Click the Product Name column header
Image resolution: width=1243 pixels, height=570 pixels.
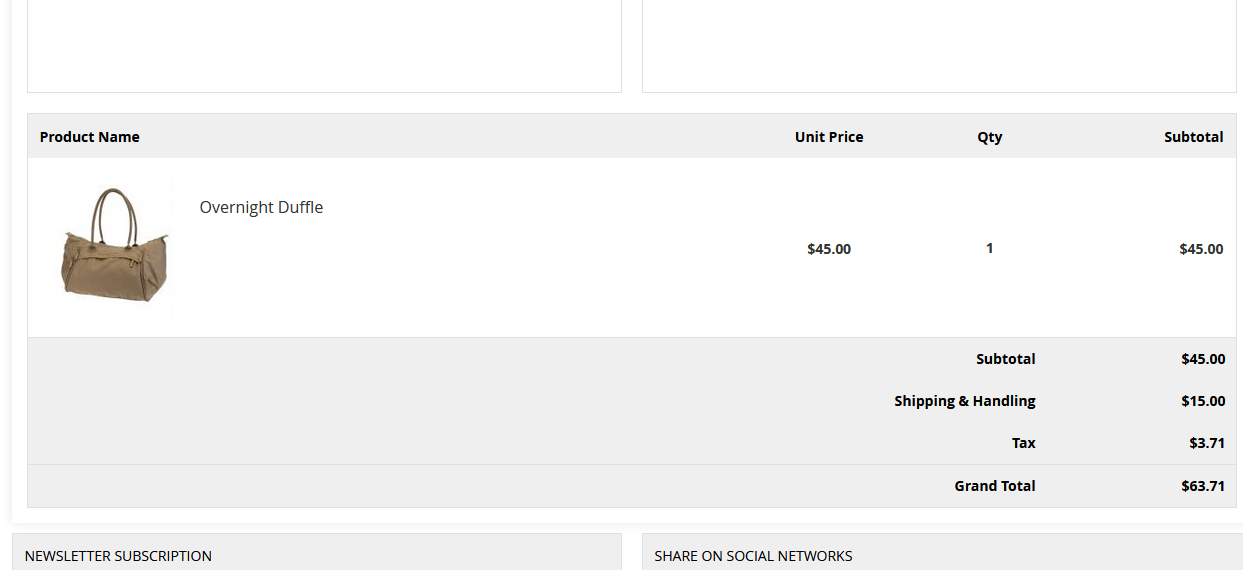pos(90,137)
